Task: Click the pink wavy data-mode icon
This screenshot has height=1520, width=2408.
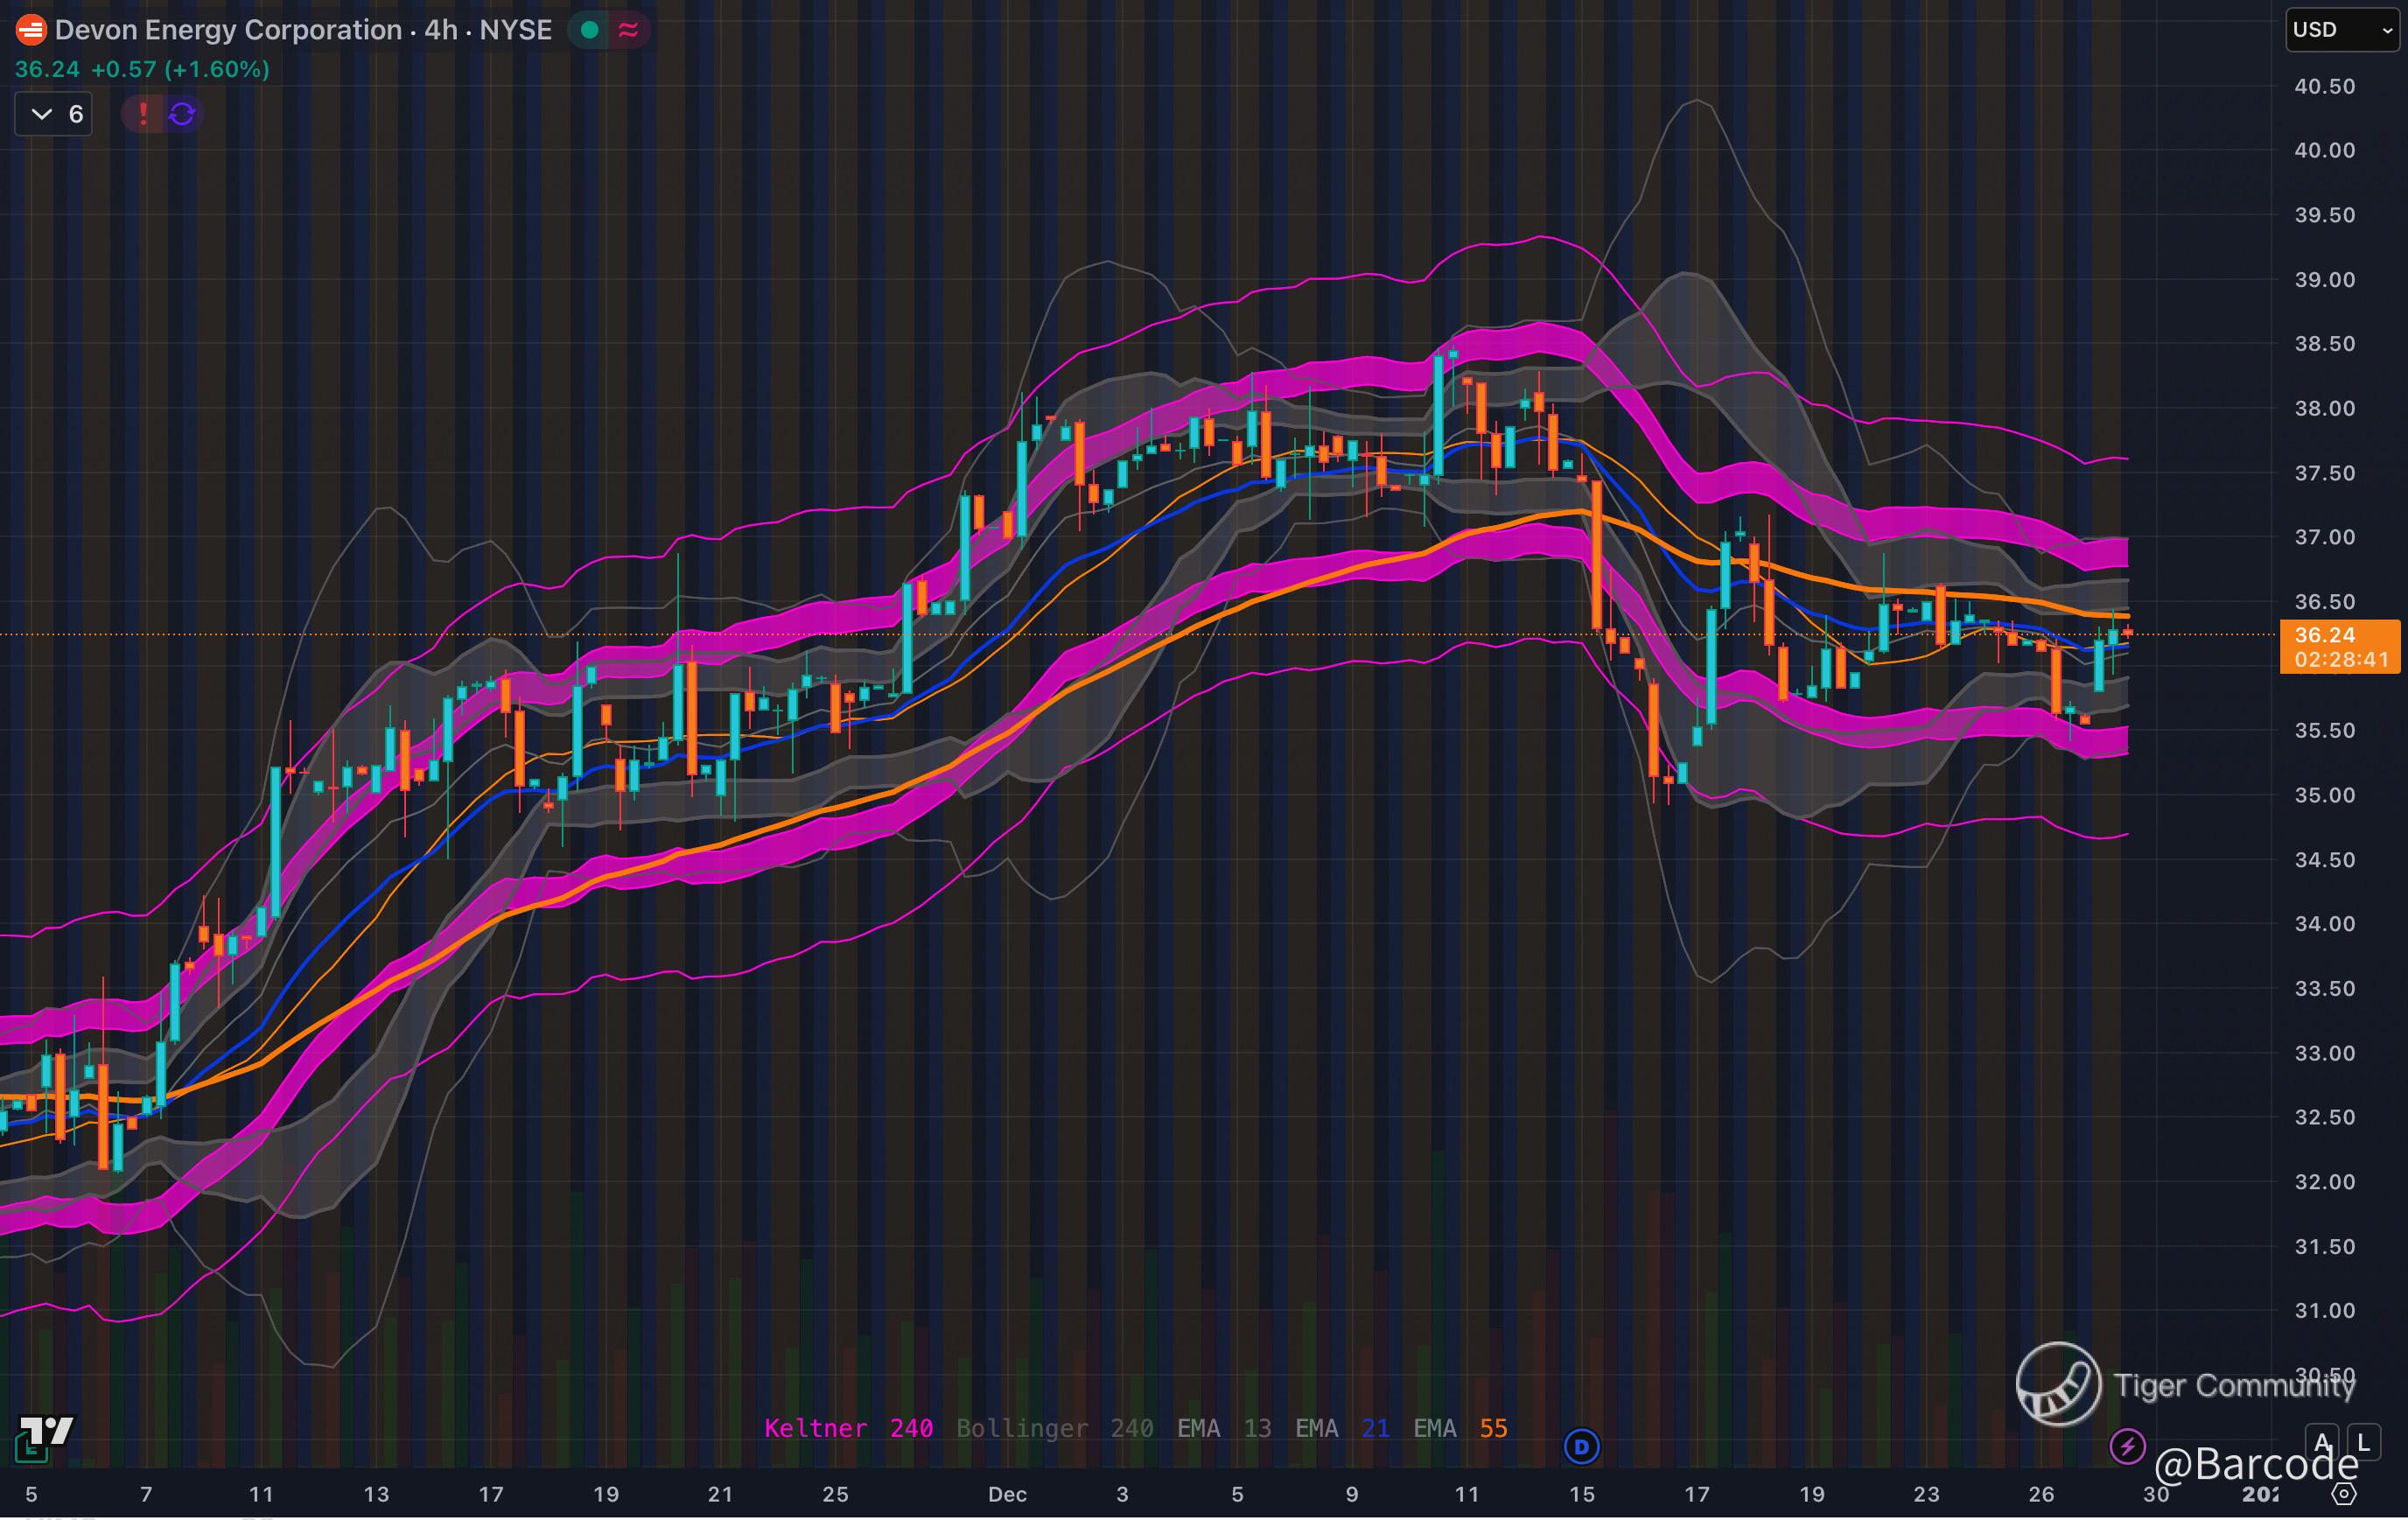Action: 628,30
